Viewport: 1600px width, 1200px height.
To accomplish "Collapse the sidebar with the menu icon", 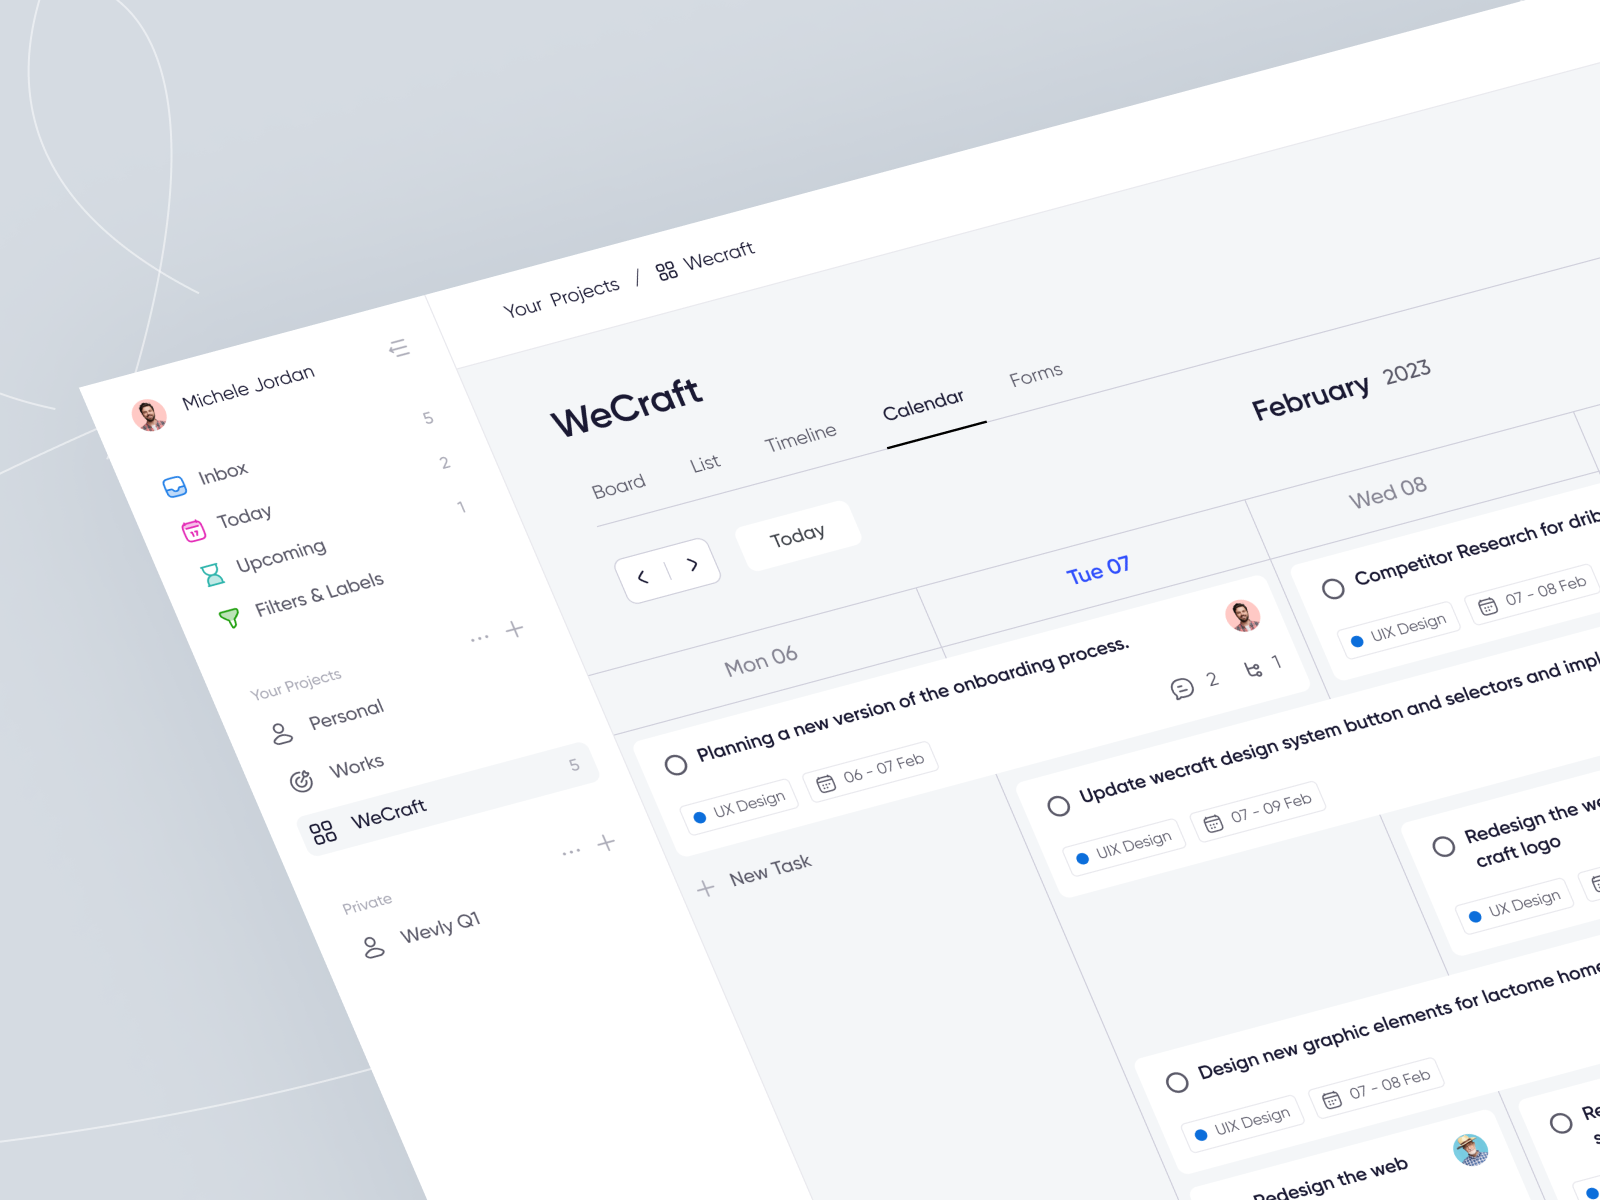I will (x=399, y=348).
